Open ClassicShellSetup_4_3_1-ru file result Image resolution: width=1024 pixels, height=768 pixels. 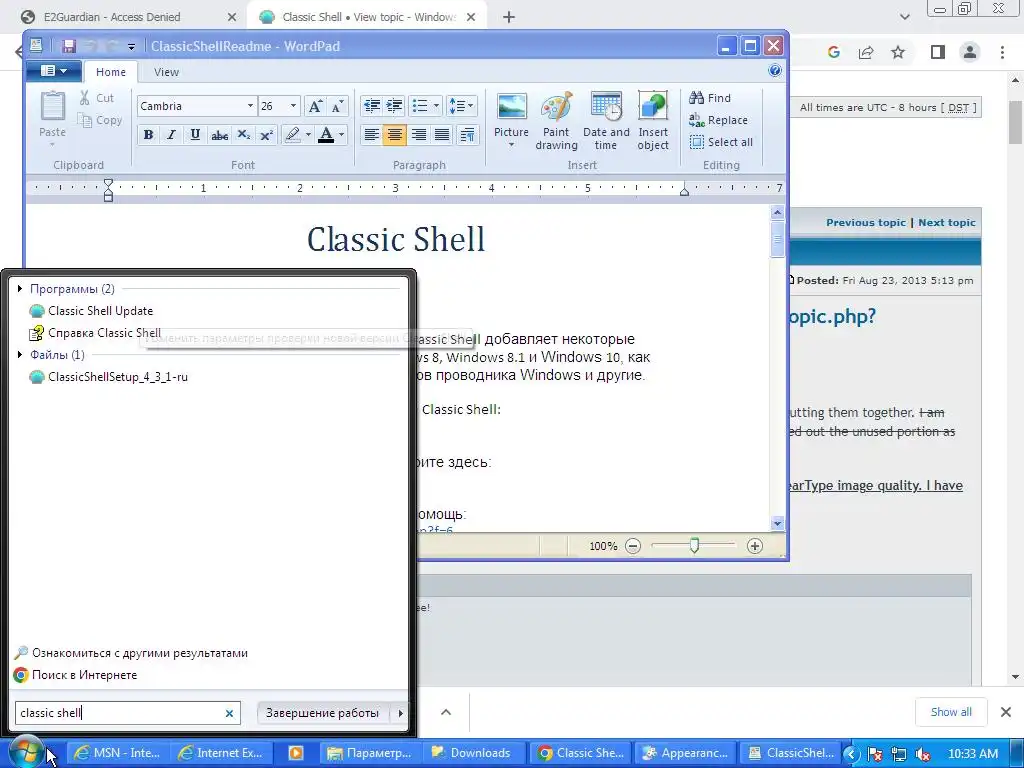[x=109, y=377]
